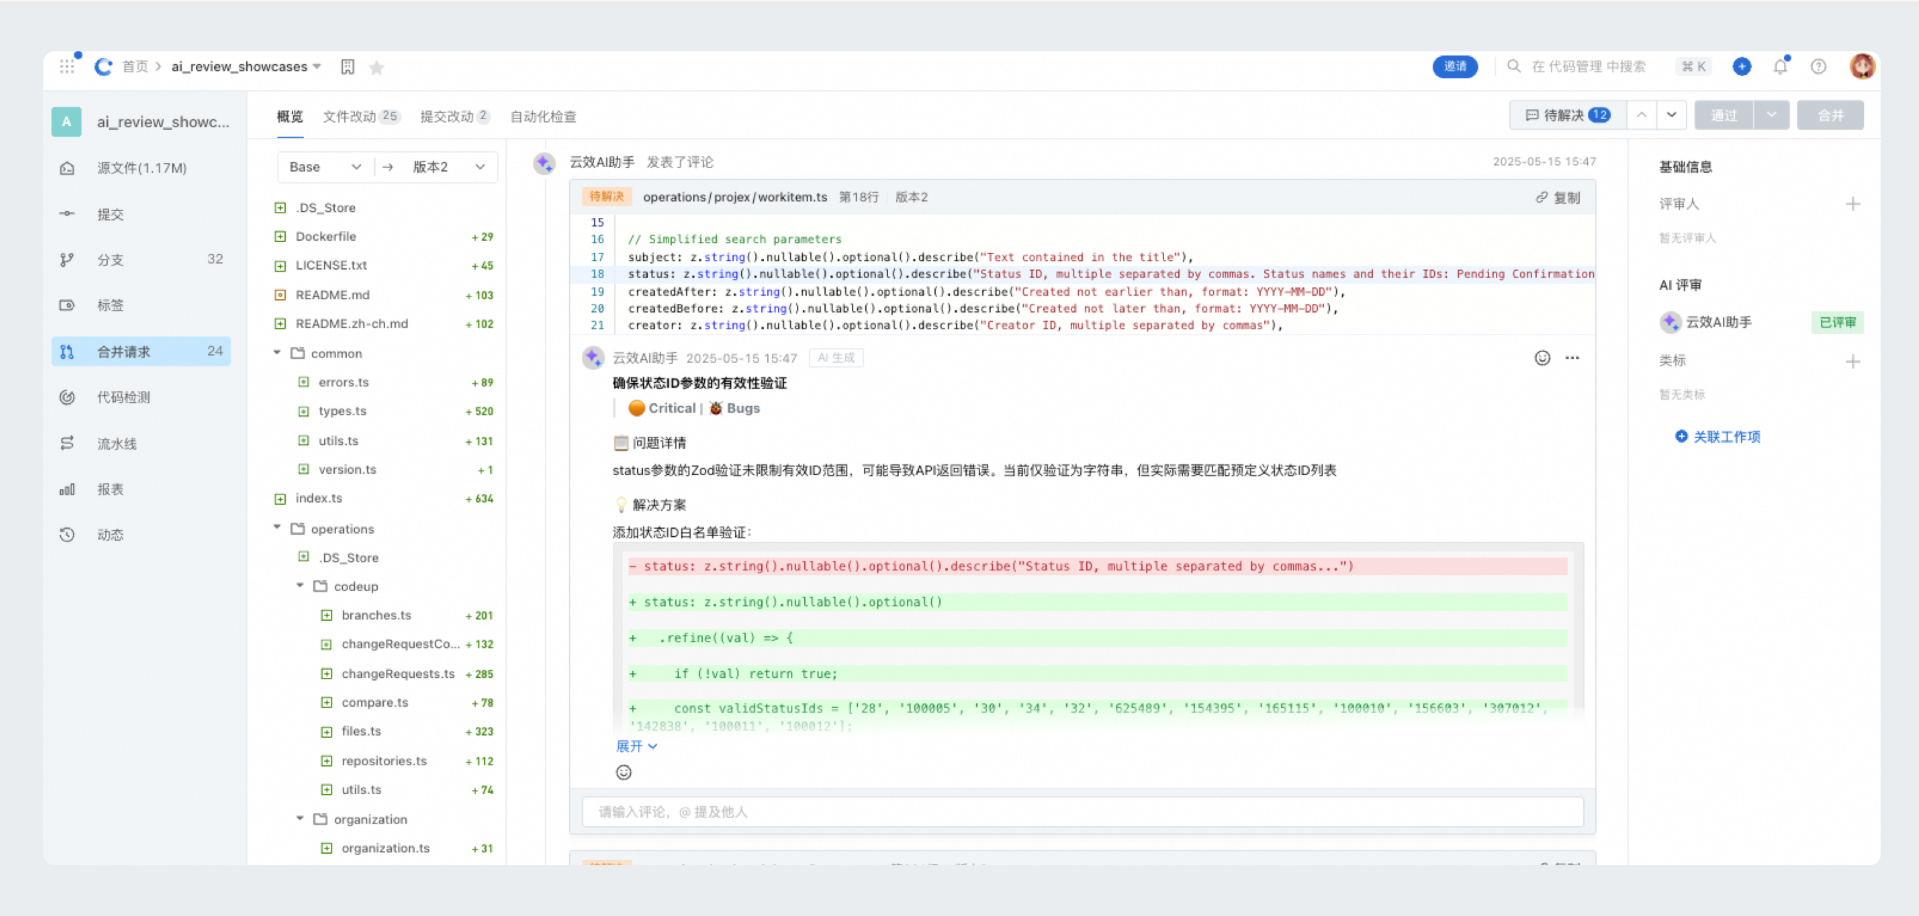
Task: Add emoji reaction to AI comment
Action: point(1542,358)
